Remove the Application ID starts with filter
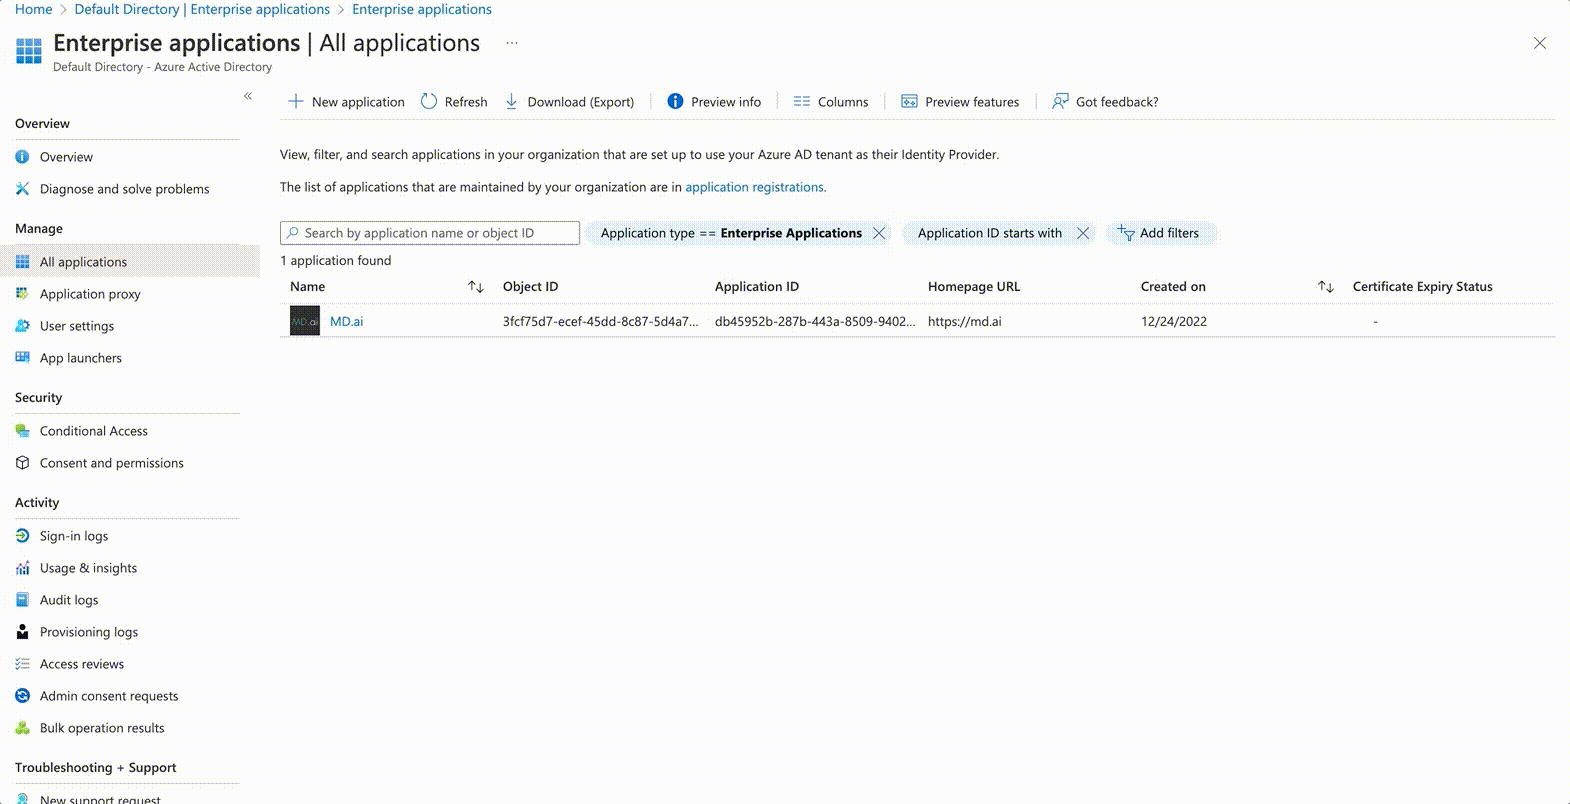Viewport: 1570px width, 804px height. 1082,233
